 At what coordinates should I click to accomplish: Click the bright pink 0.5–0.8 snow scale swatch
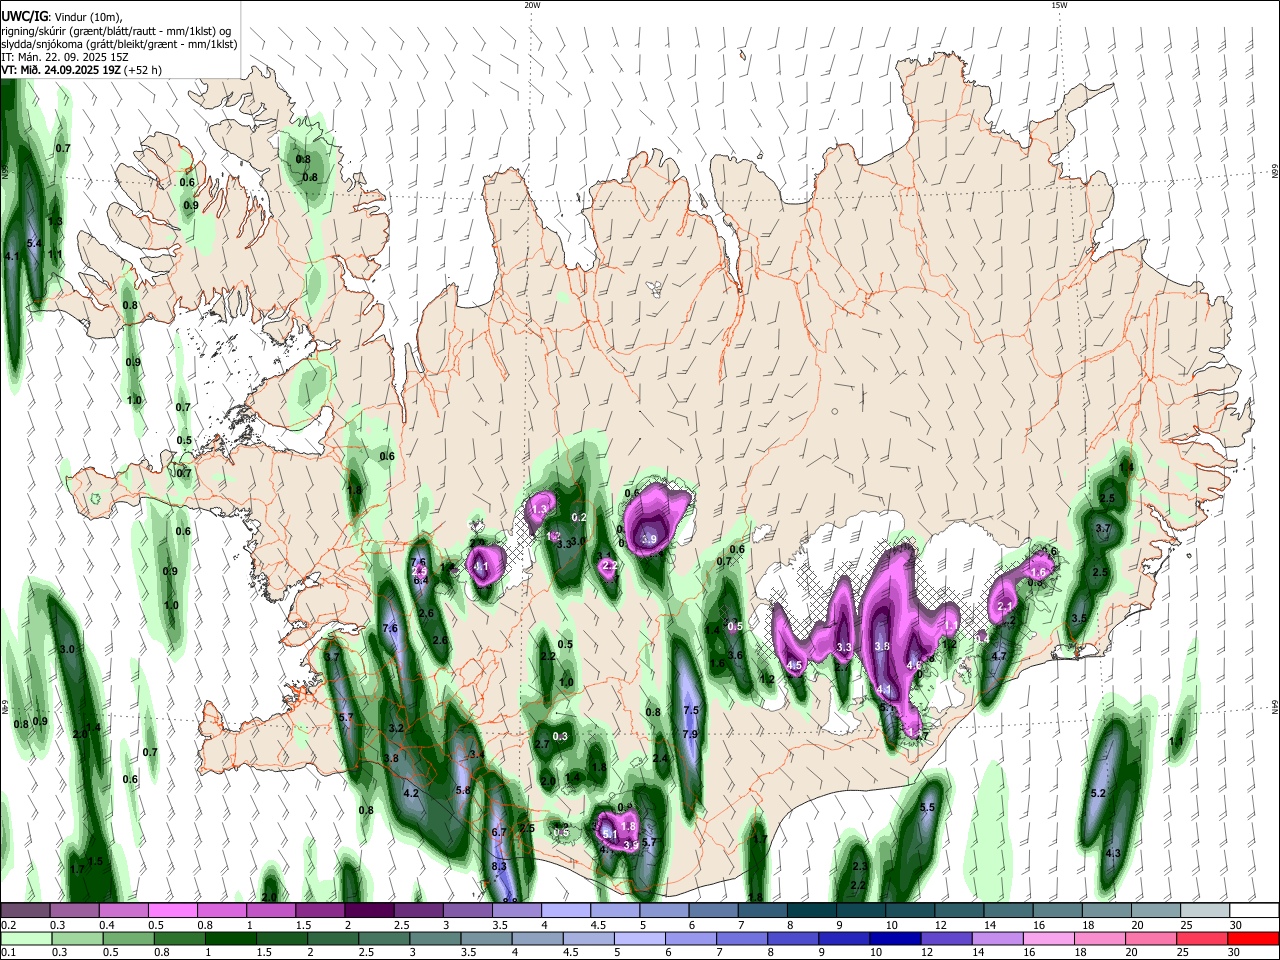pyautogui.click(x=173, y=911)
